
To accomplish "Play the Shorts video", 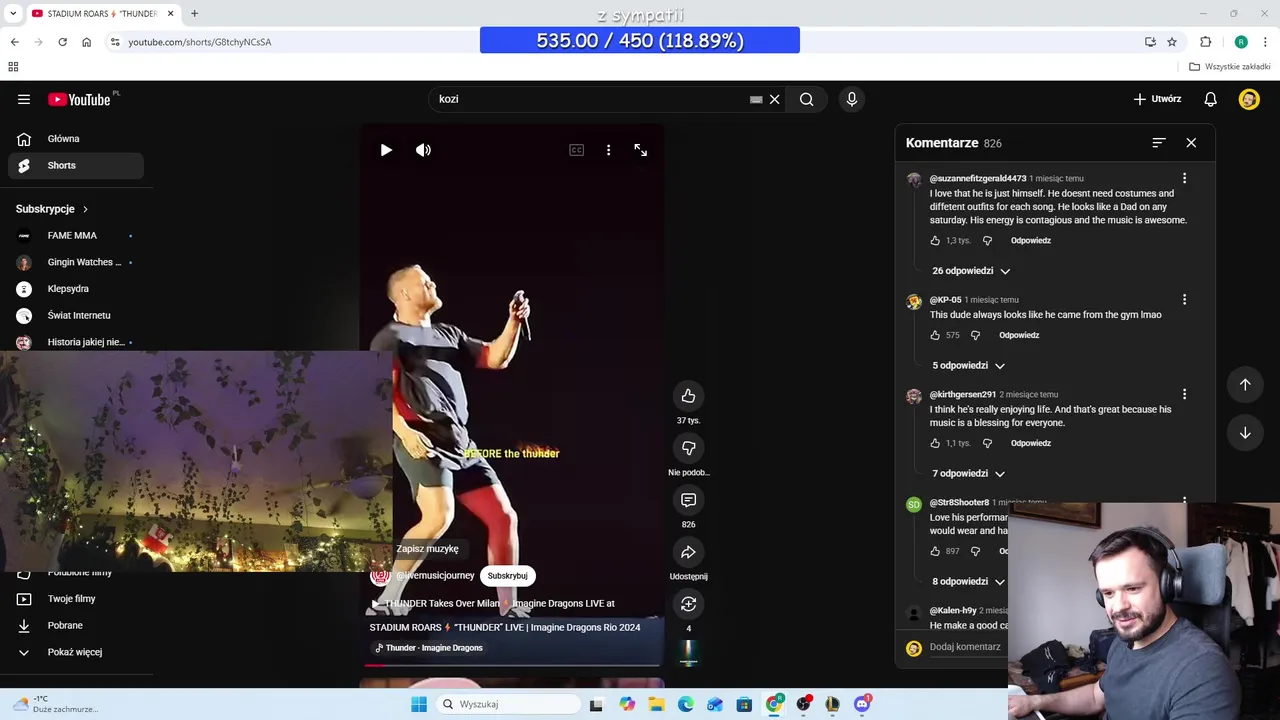I will pyautogui.click(x=386, y=150).
